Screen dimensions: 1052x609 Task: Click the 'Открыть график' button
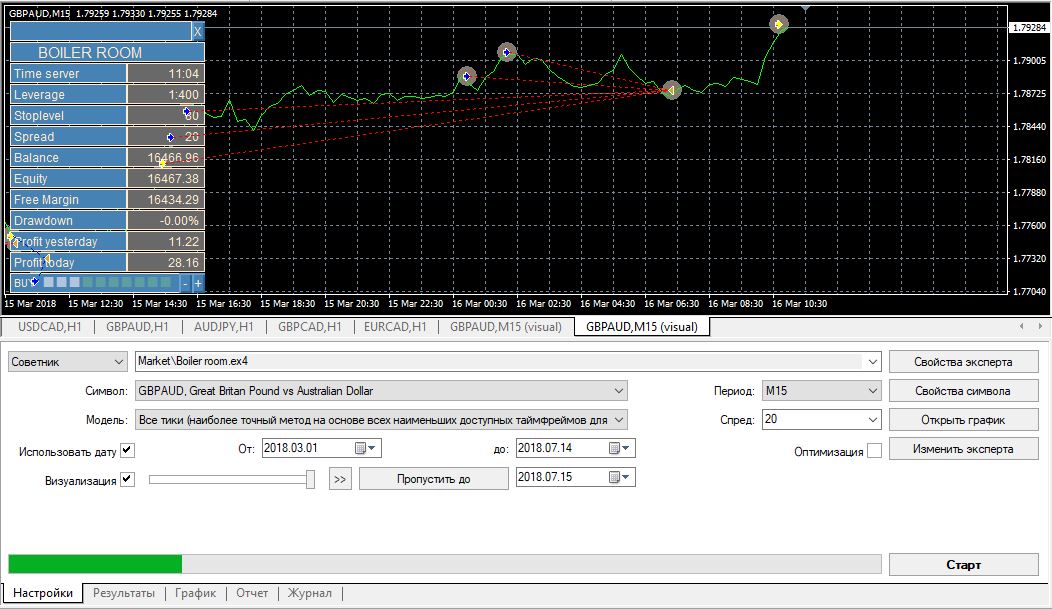click(x=963, y=420)
